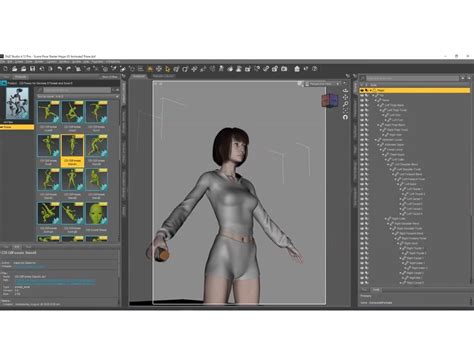Select the Left Thigh Twist bone row
This screenshot has height=364, width=474.
coord(397,110)
